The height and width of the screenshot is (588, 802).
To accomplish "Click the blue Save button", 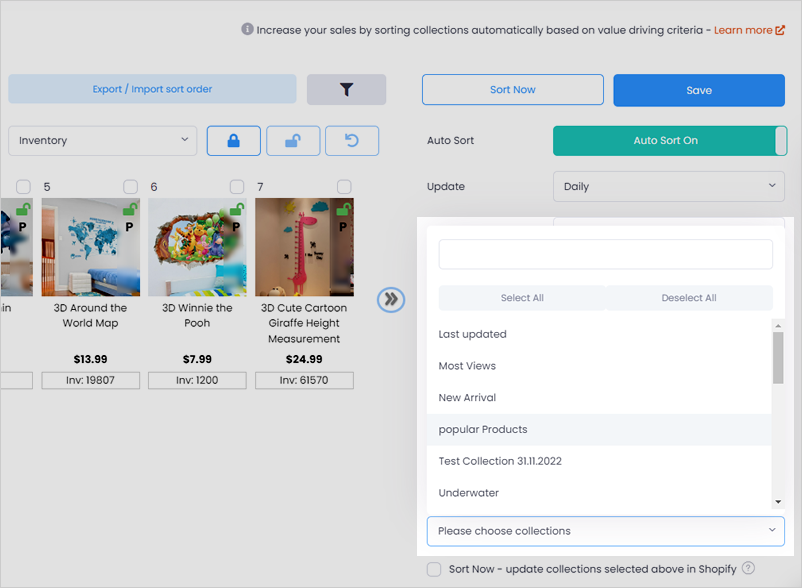I will click(x=699, y=90).
